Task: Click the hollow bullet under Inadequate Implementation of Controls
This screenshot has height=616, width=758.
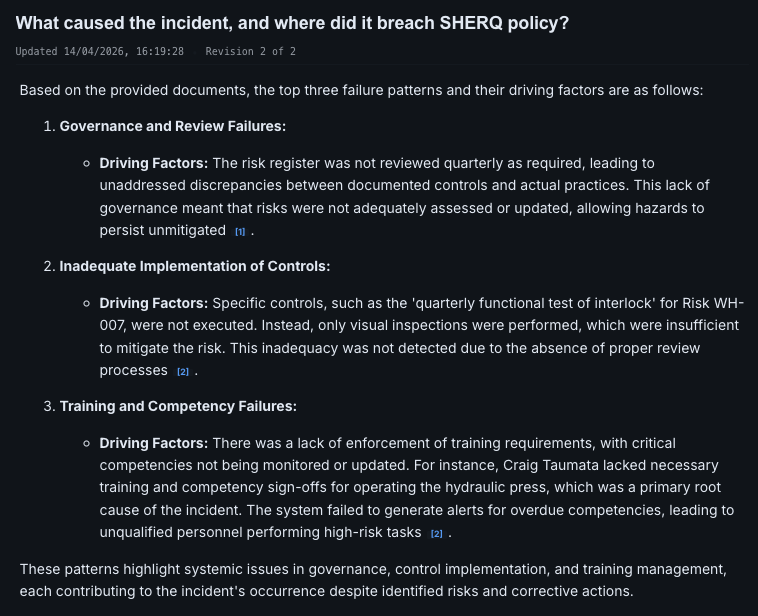Action: tap(87, 304)
